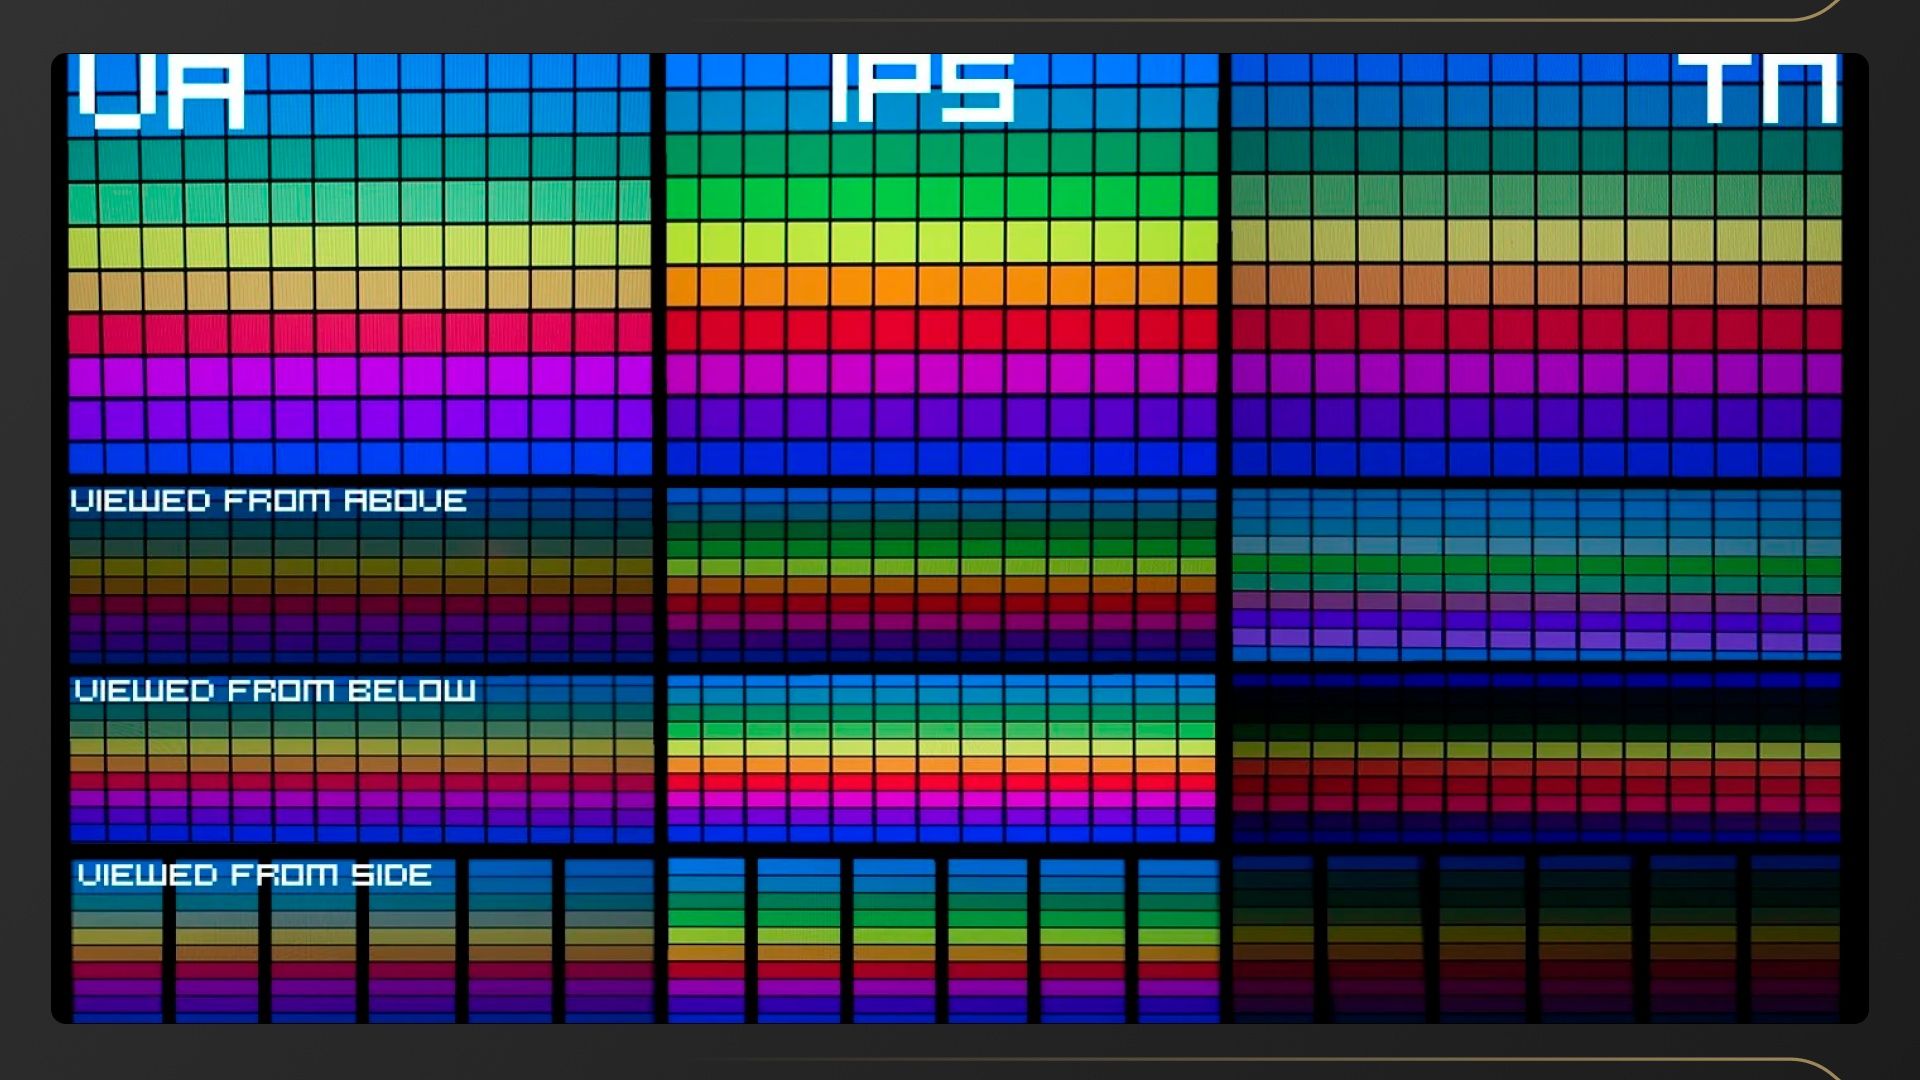The image size is (1920, 1080).
Task: Click the IPS panel heading text
Action: pos(922,89)
